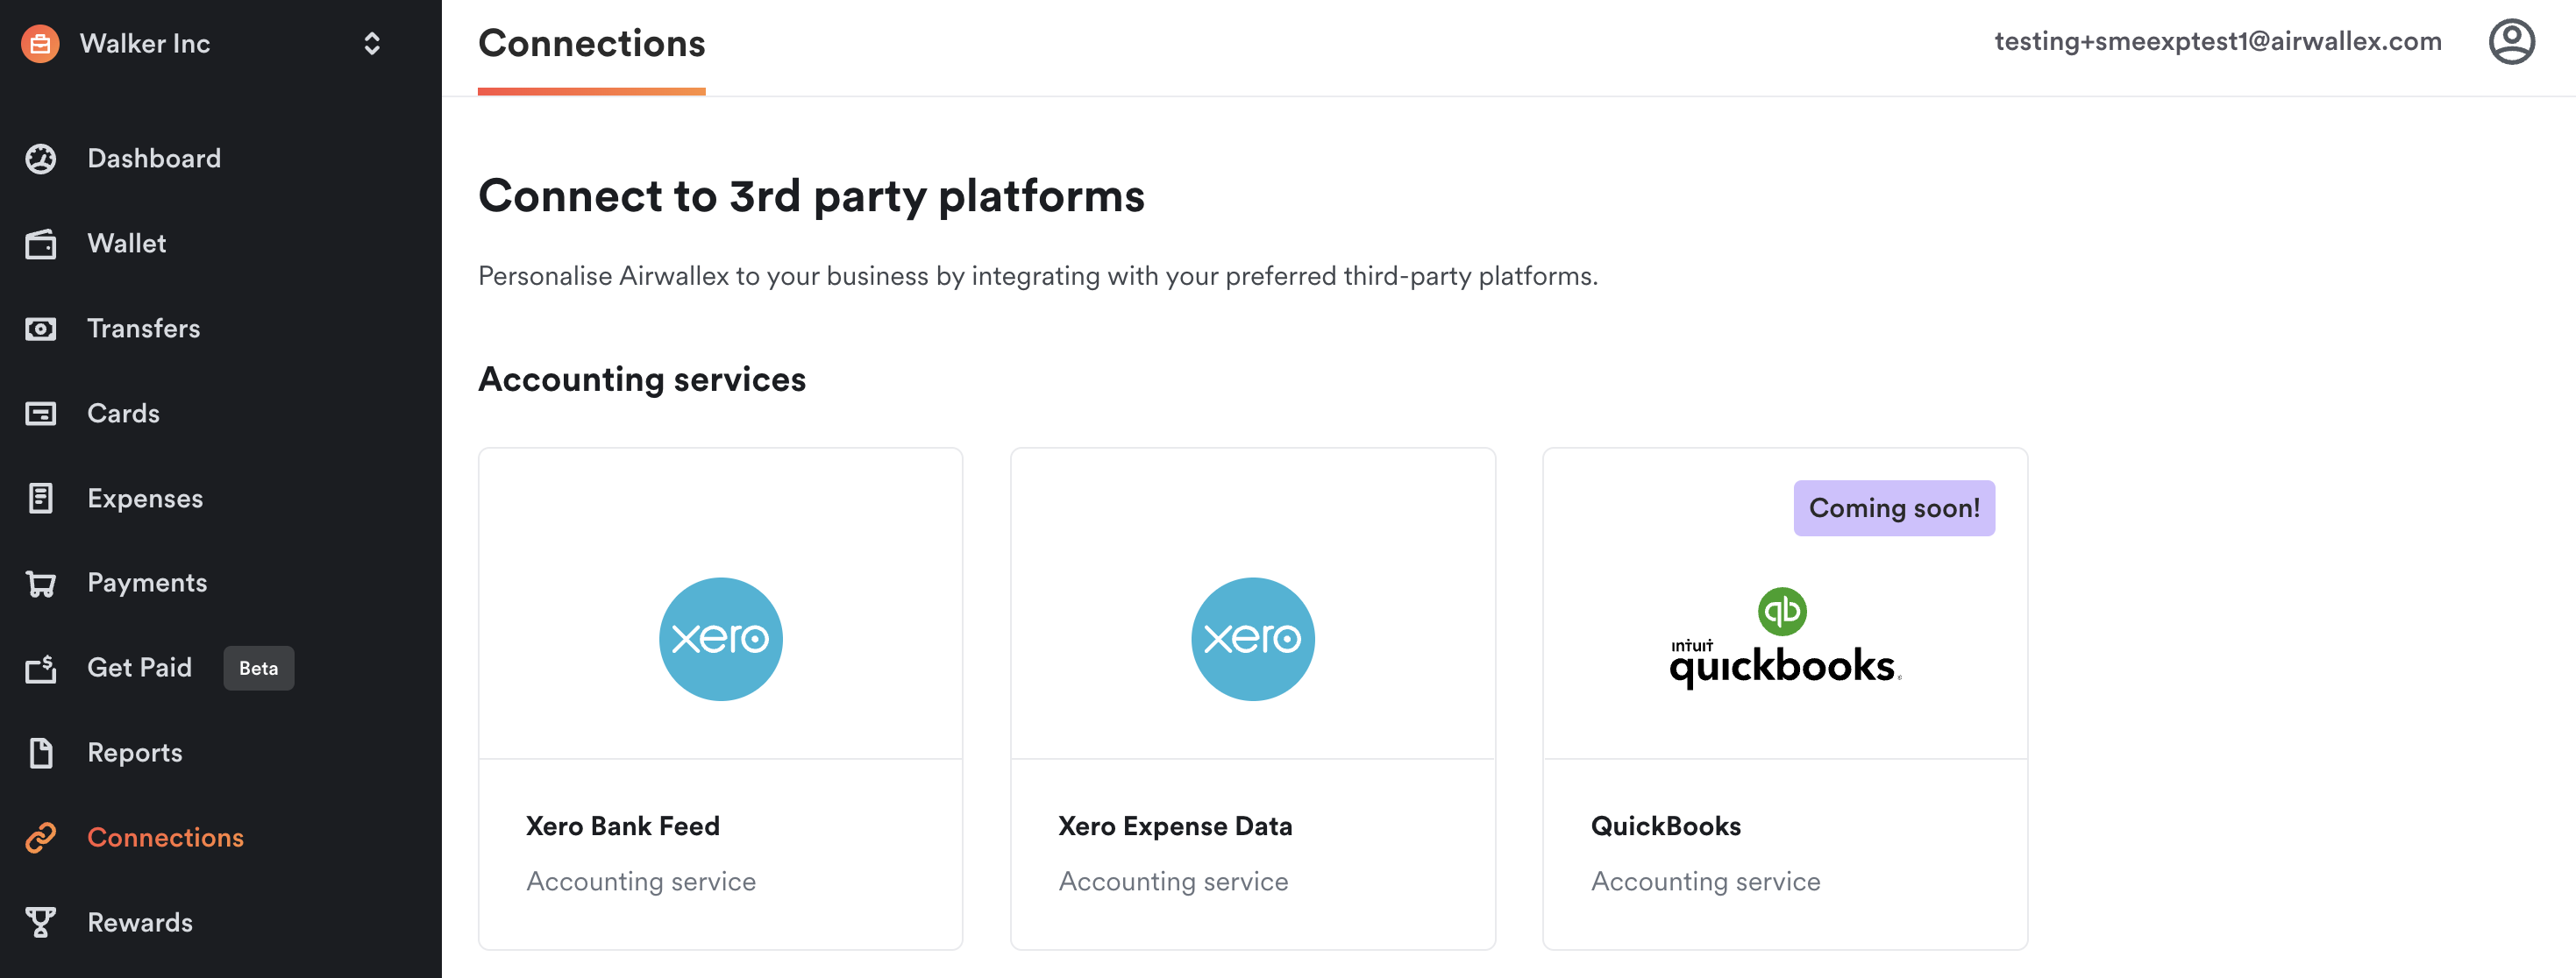
Task: Open the user profile avatar icon
Action: pyautogui.click(x=2511, y=42)
